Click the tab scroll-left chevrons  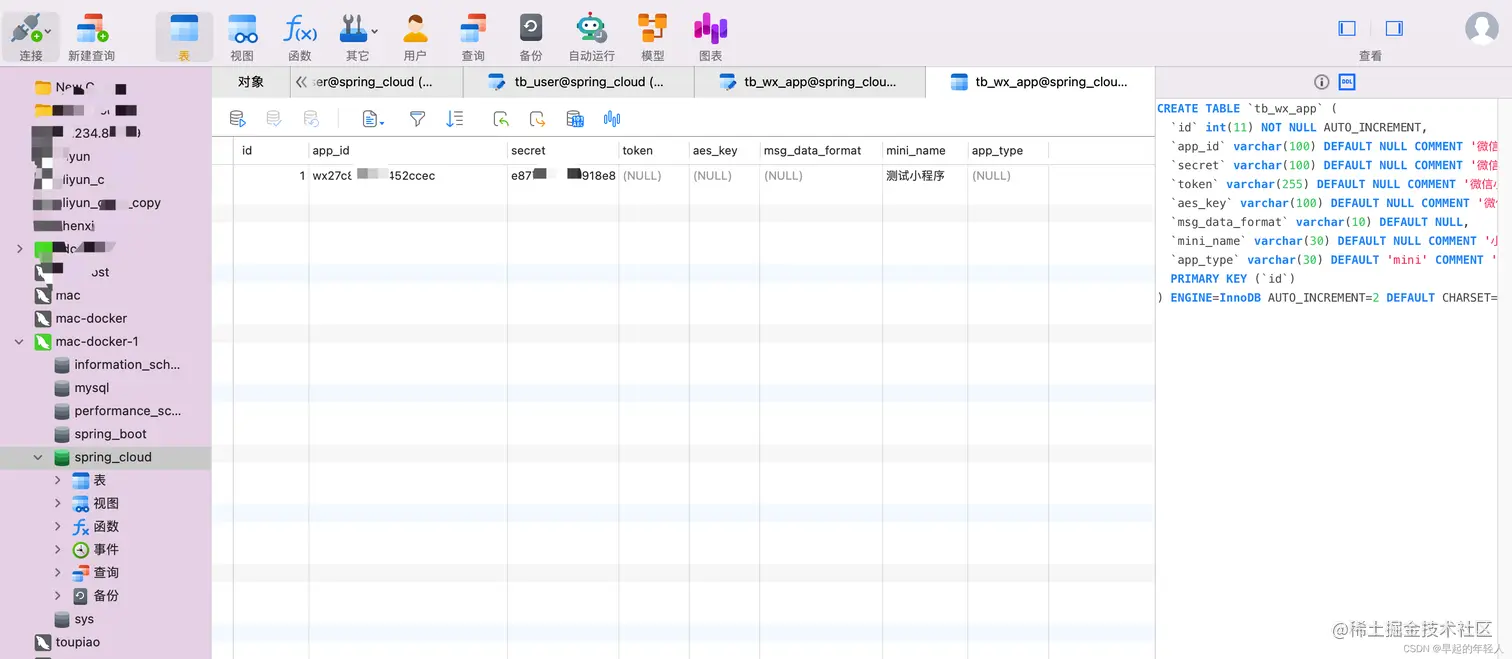[x=301, y=82]
